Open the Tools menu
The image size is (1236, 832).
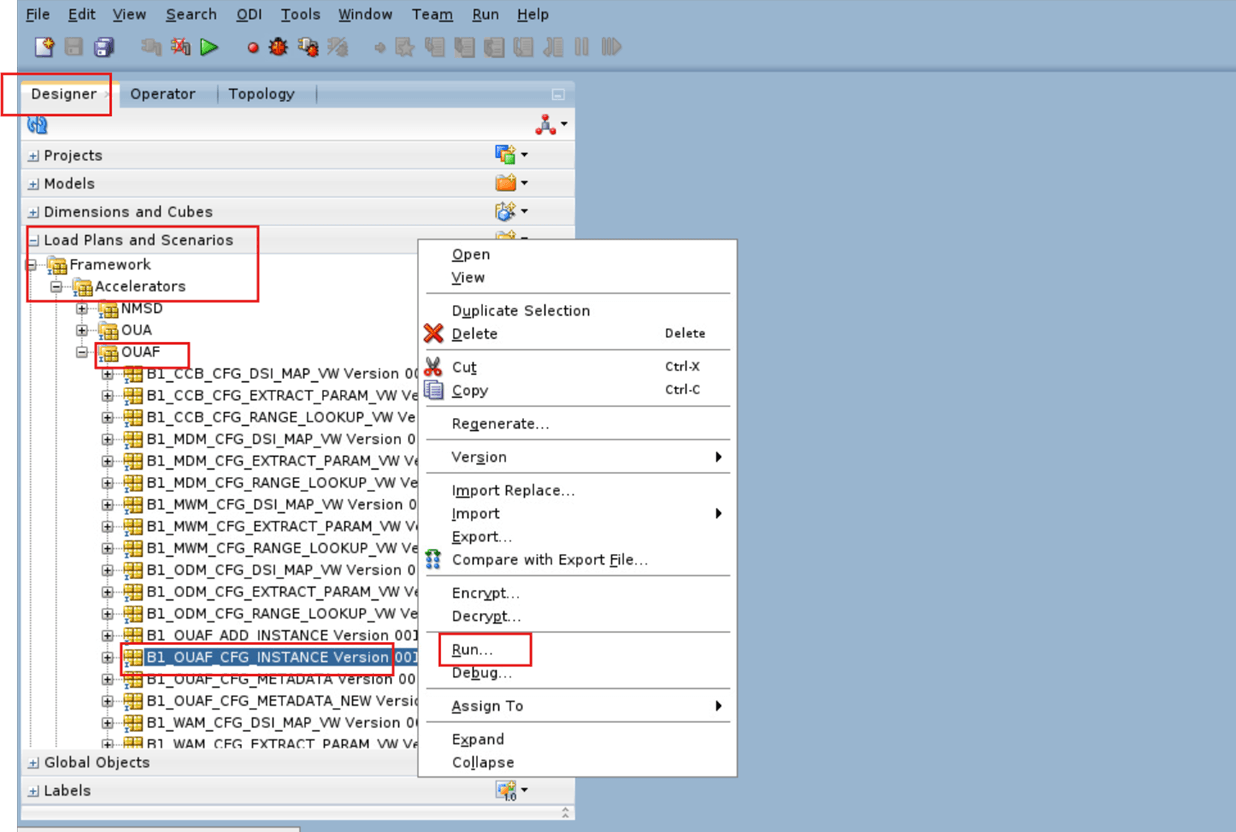[300, 14]
